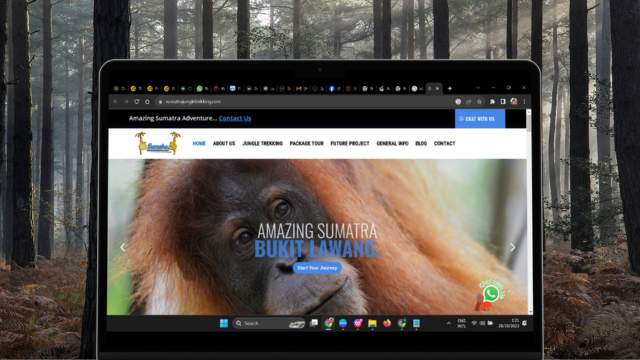The width and height of the screenshot is (640, 360).
Task: Show hidden system tray icons chevron
Action: point(449,323)
